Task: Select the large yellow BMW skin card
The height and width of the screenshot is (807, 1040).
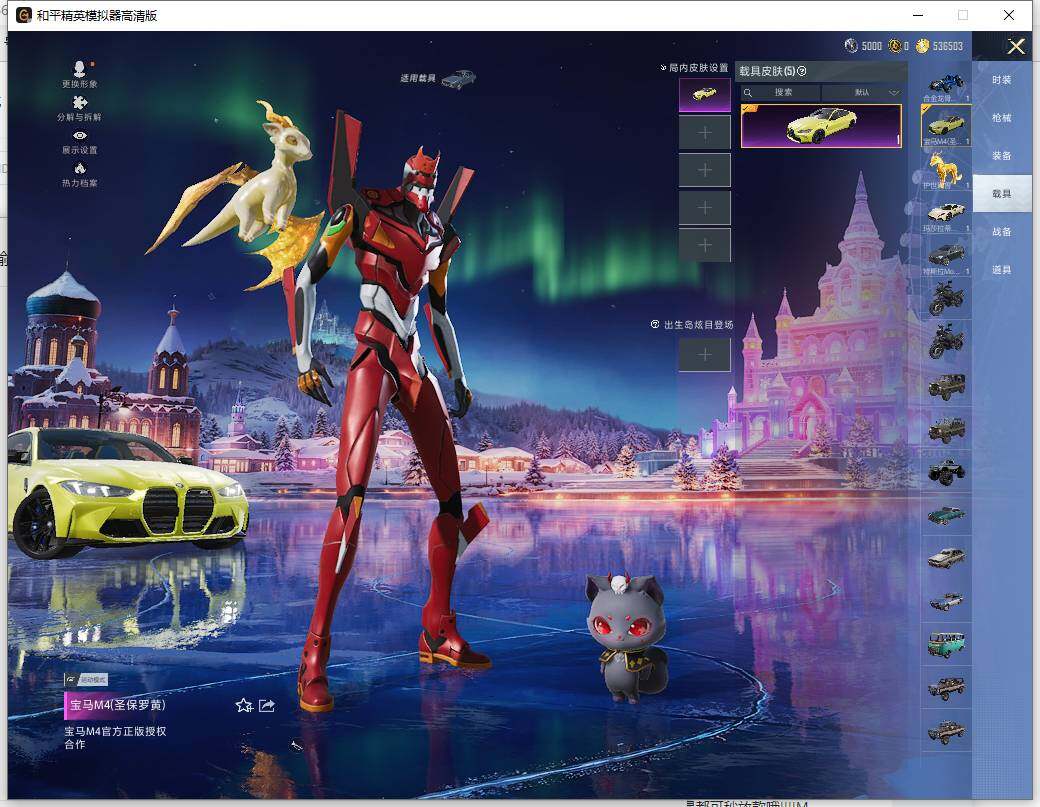Action: coord(821,125)
